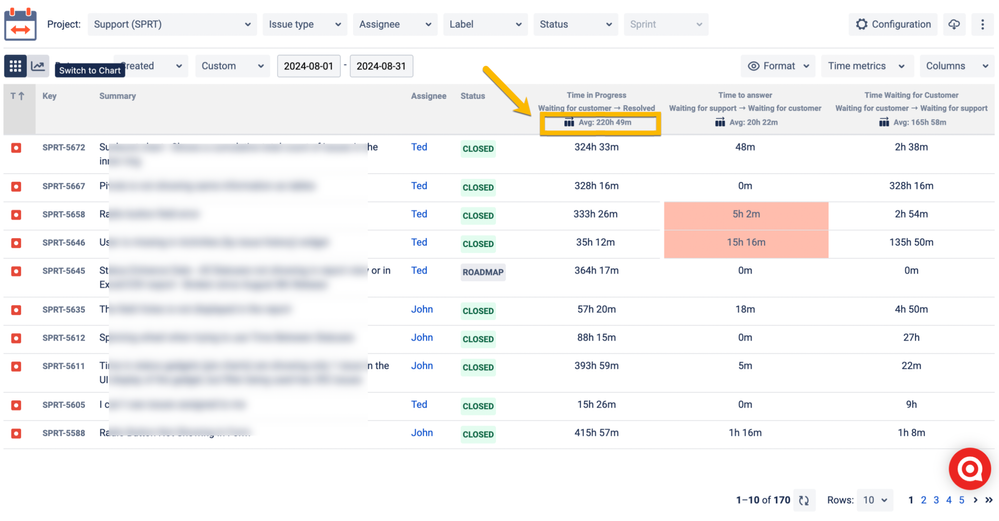
Task: Click the Assignee column header
Action: point(428,96)
